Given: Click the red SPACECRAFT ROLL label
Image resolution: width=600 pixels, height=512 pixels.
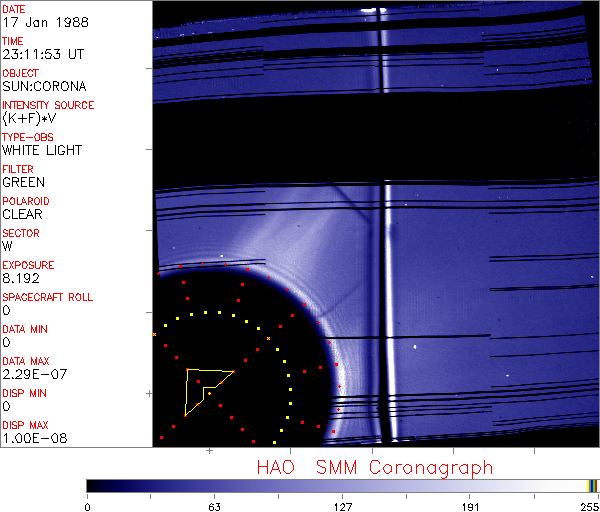Looking at the screenshot, I should [x=48, y=297].
